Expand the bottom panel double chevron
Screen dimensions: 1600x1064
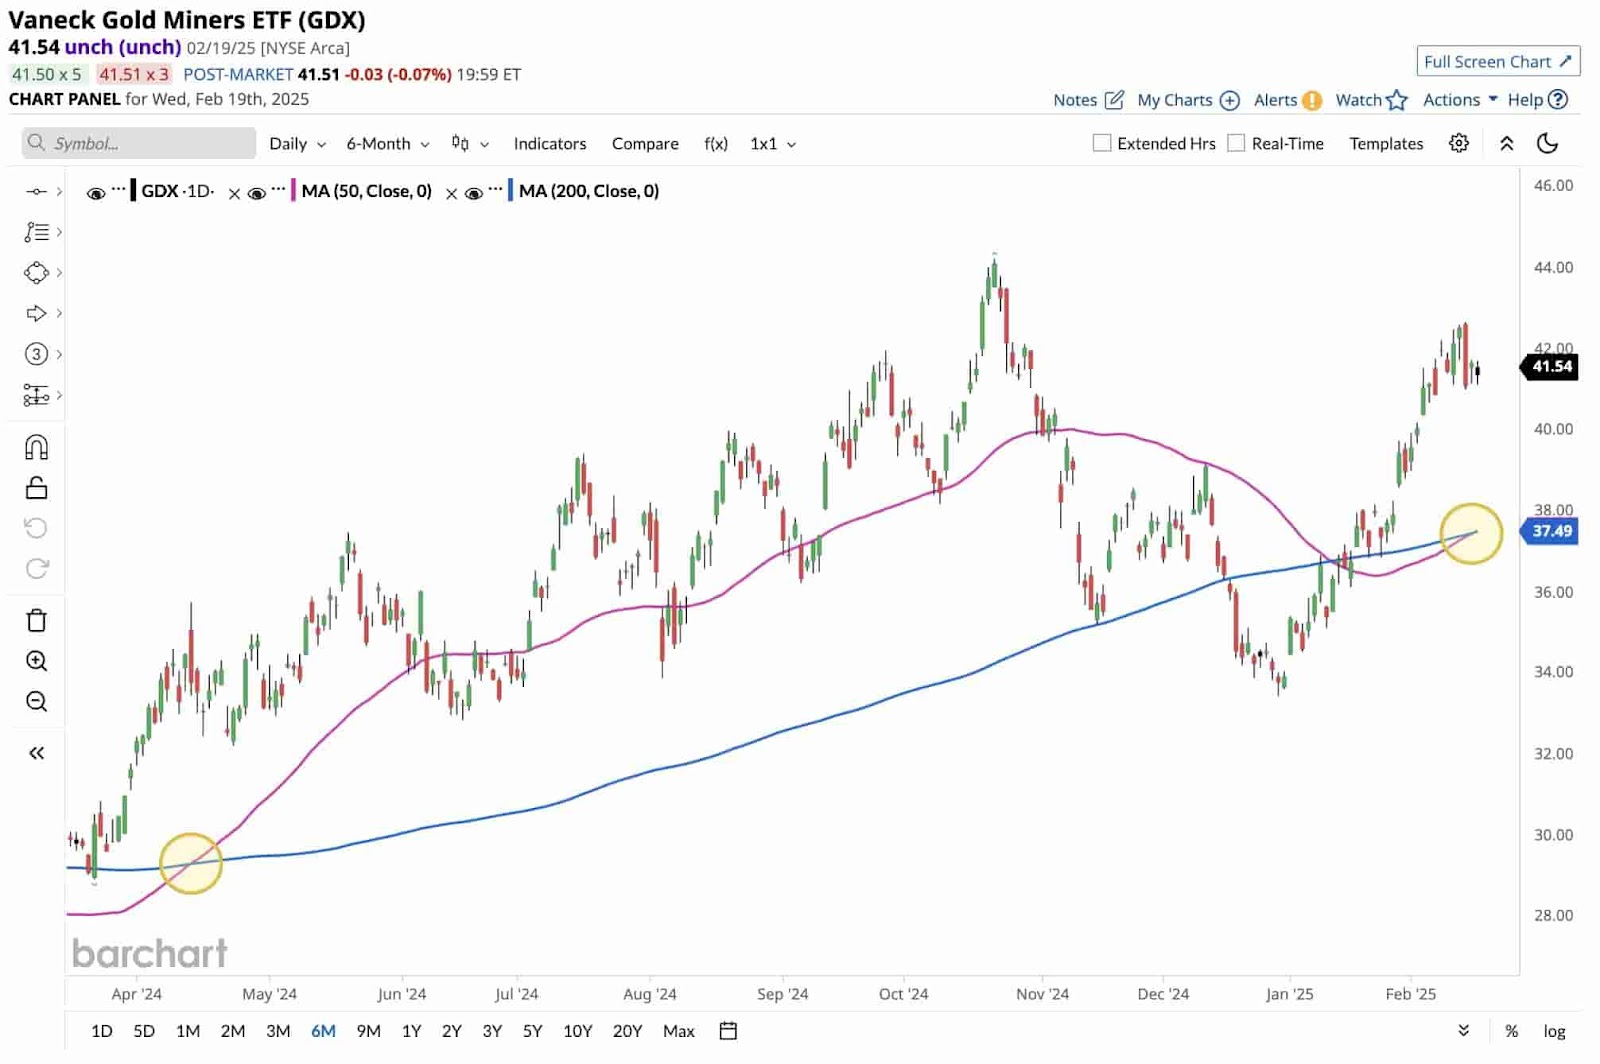[x=1463, y=1031]
